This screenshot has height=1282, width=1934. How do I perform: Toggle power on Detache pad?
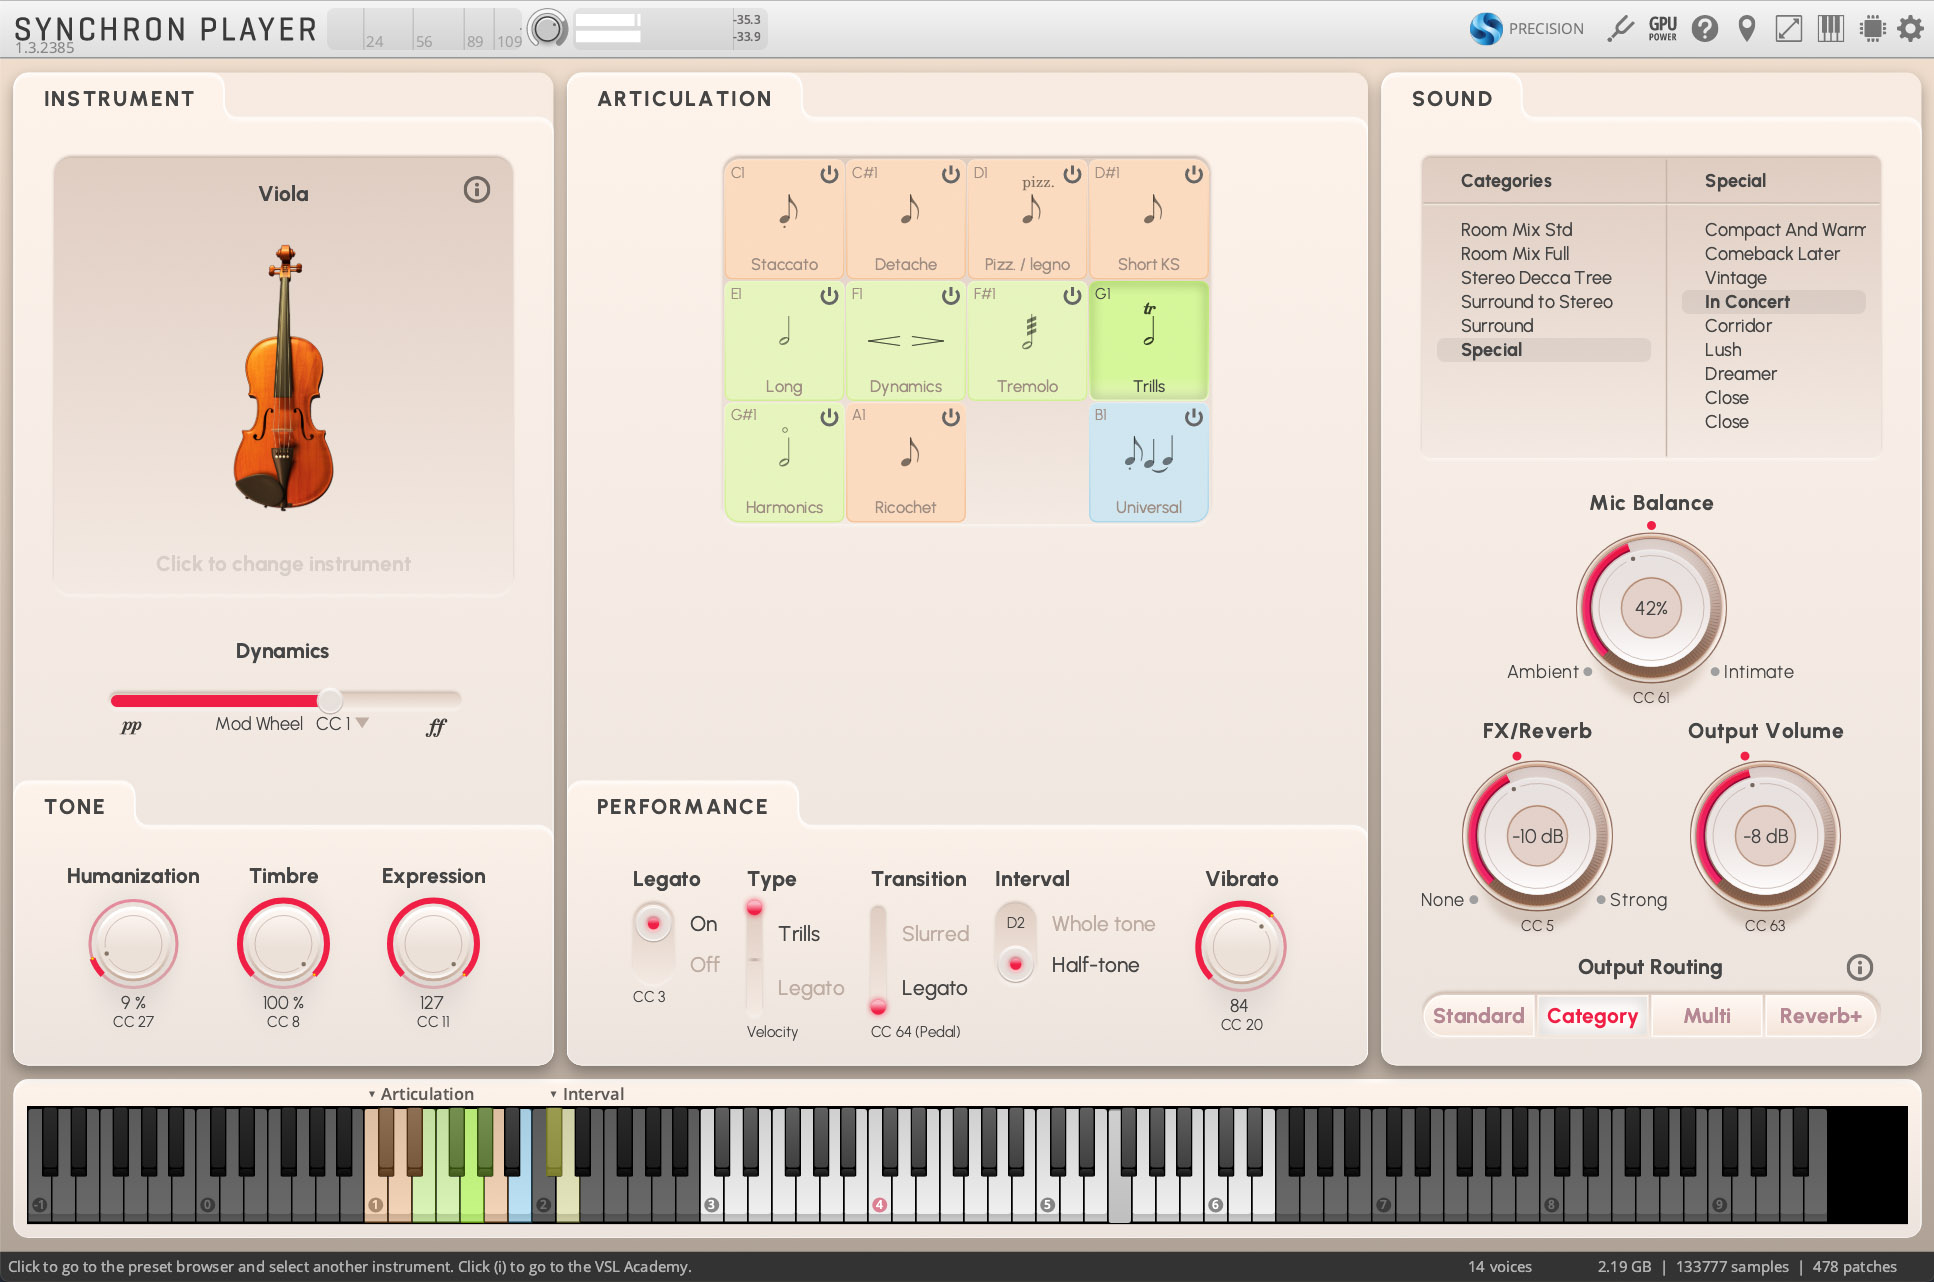point(950,174)
